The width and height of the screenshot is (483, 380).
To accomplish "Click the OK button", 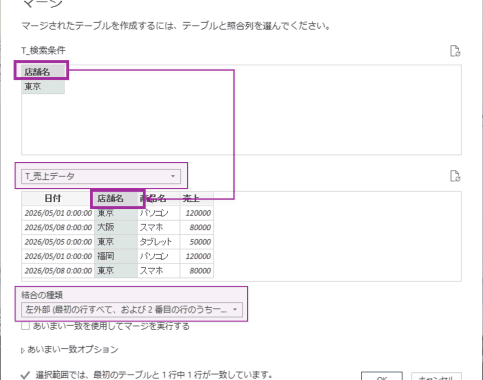I will [382, 377].
